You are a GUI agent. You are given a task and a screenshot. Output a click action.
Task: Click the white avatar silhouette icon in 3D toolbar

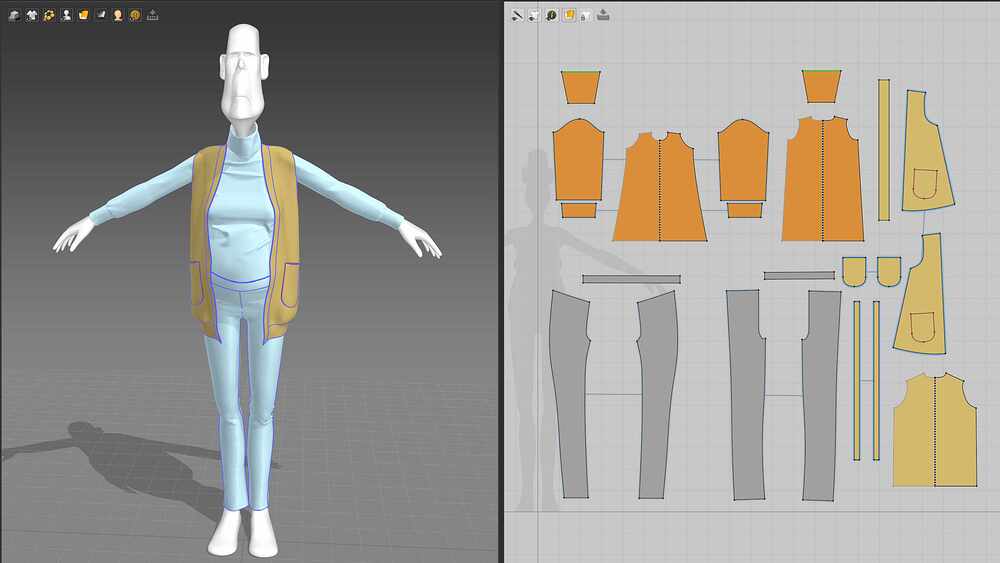66,15
